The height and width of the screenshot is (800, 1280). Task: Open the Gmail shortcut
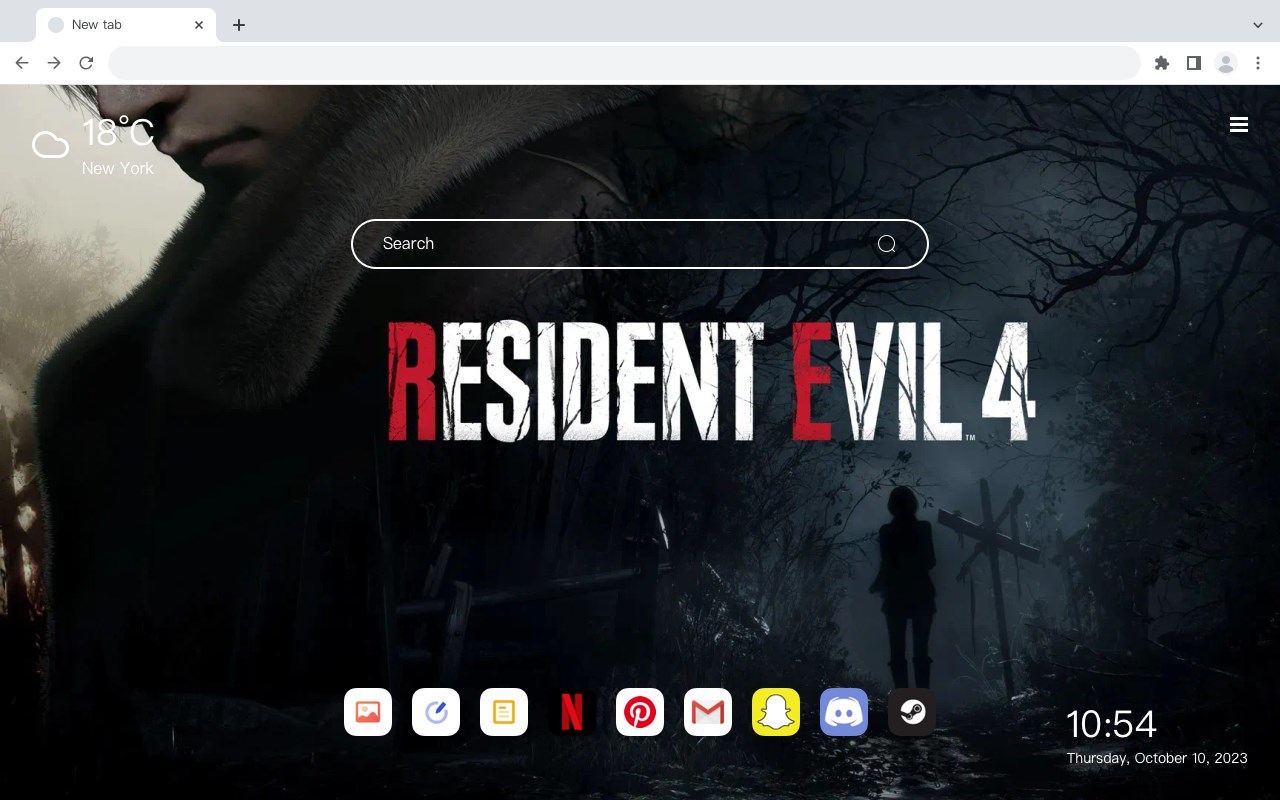708,712
